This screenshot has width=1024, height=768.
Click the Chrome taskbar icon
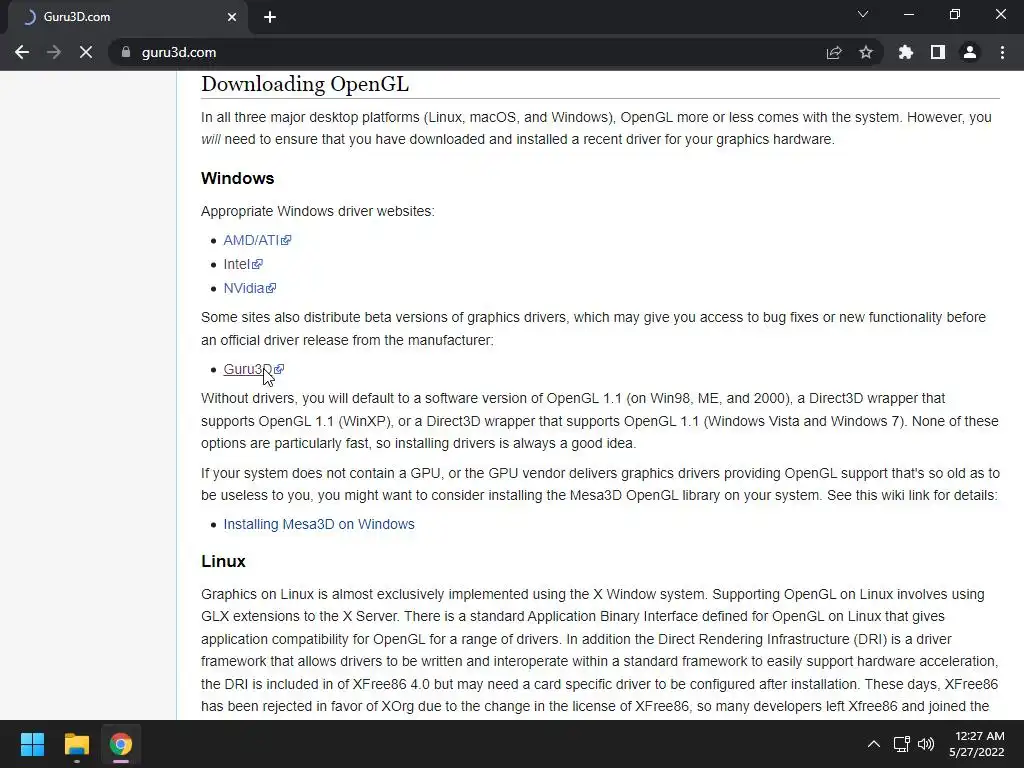(x=121, y=744)
